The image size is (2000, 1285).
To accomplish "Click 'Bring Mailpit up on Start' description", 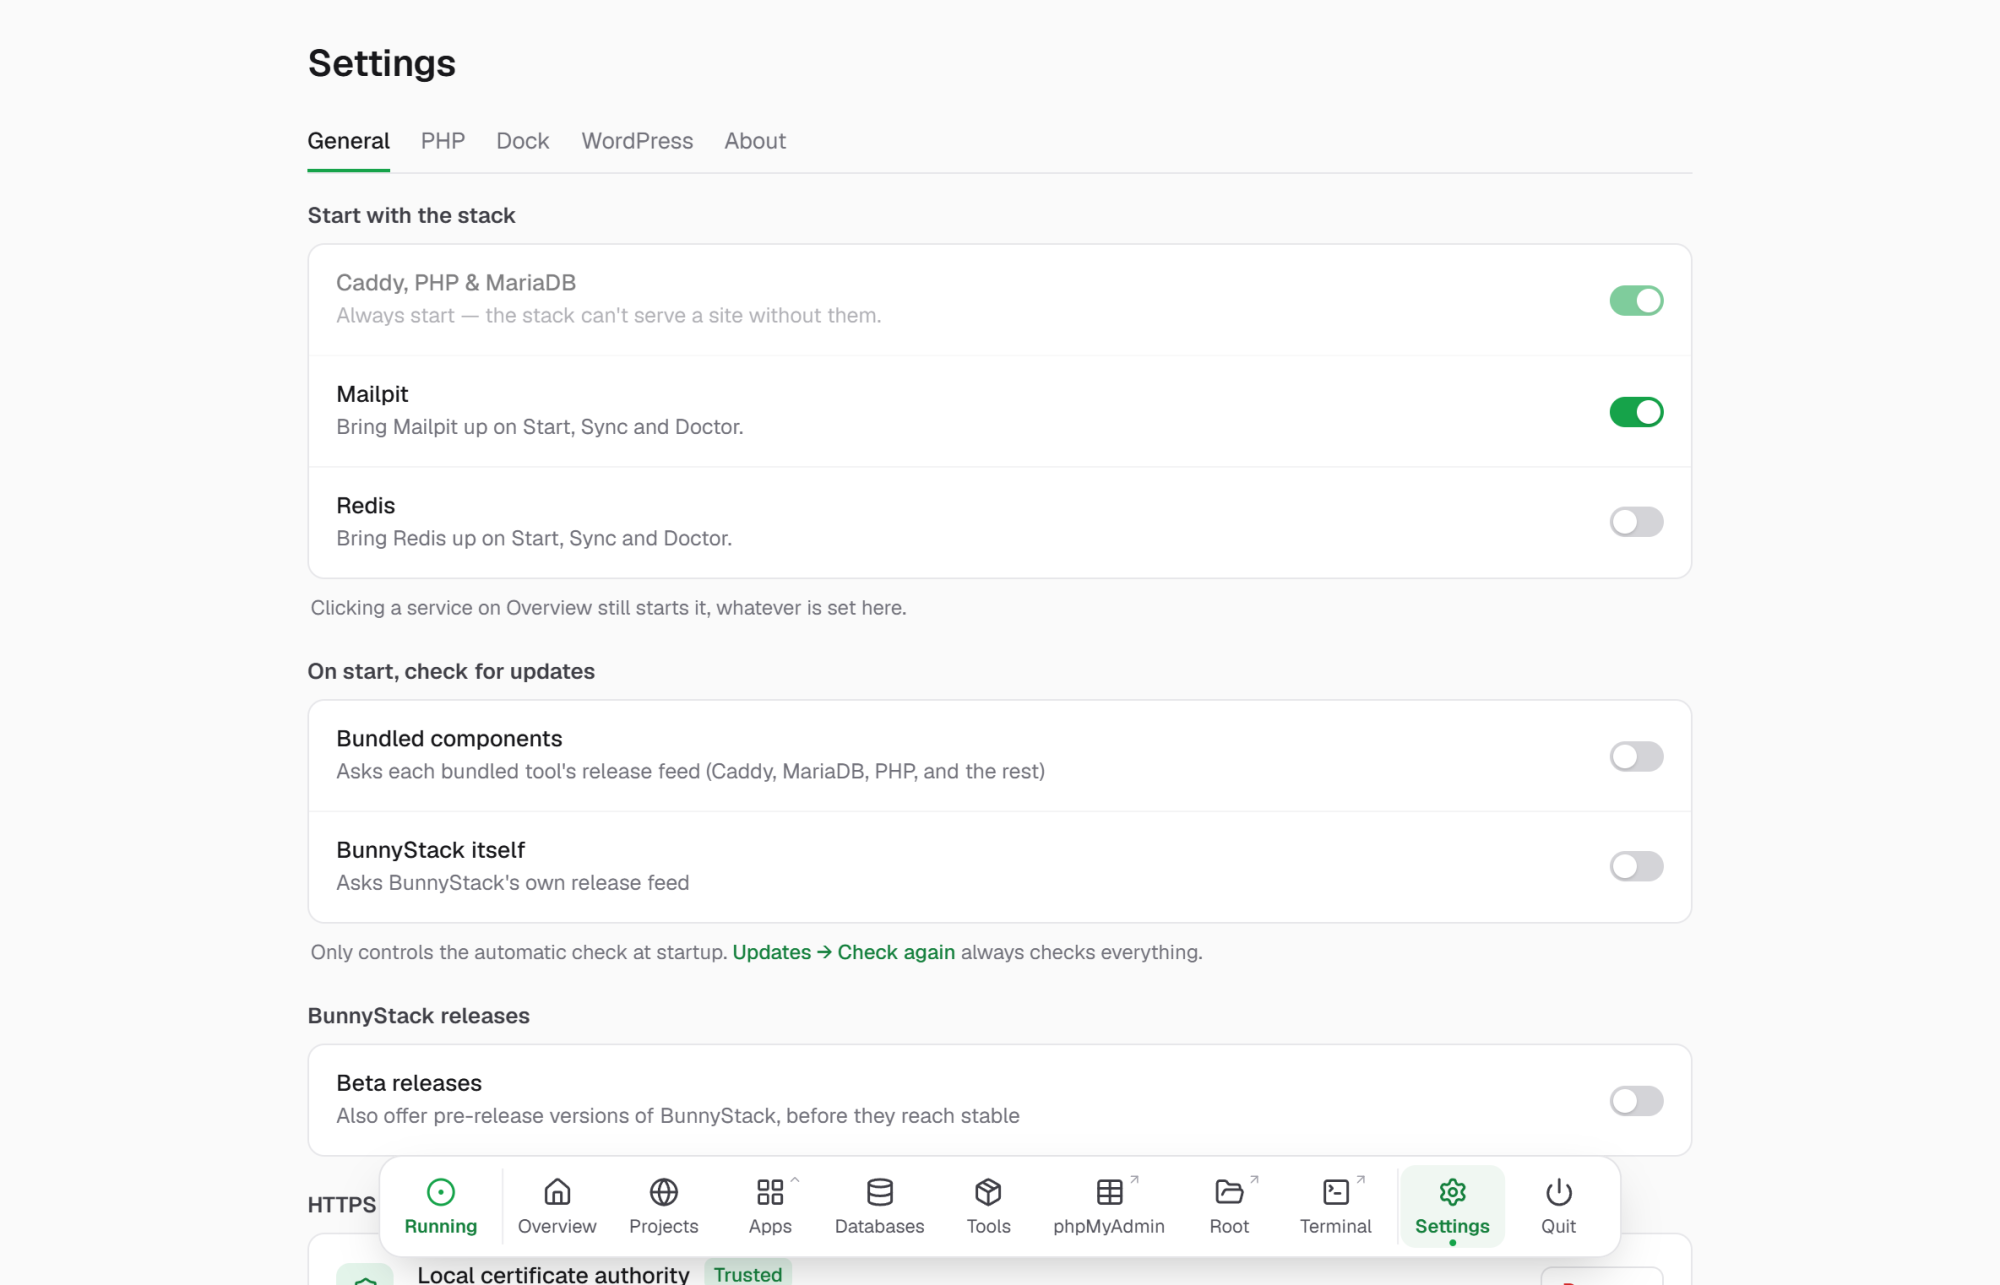I will pos(540,427).
